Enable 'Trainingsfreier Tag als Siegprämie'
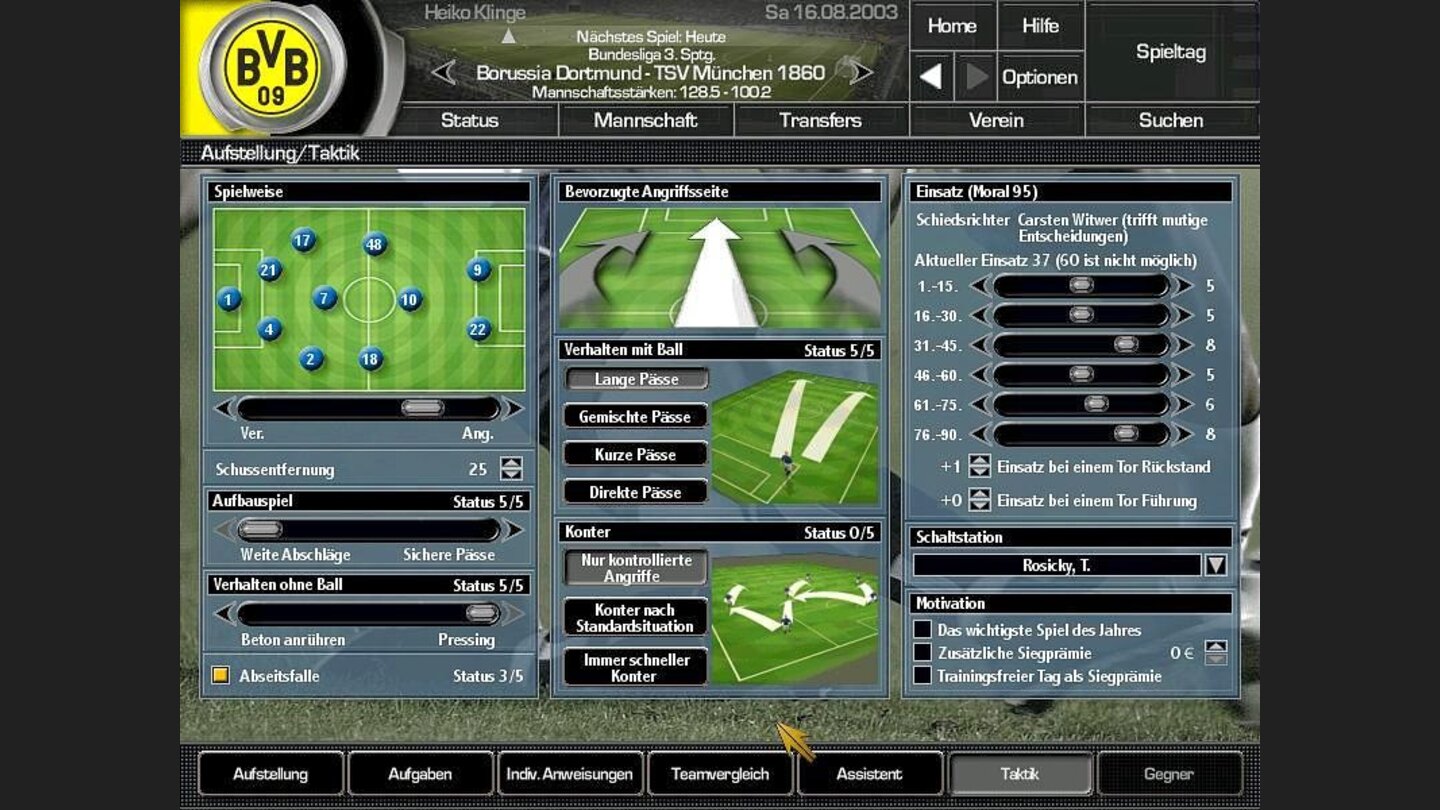This screenshot has width=1440, height=810. (x=921, y=677)
